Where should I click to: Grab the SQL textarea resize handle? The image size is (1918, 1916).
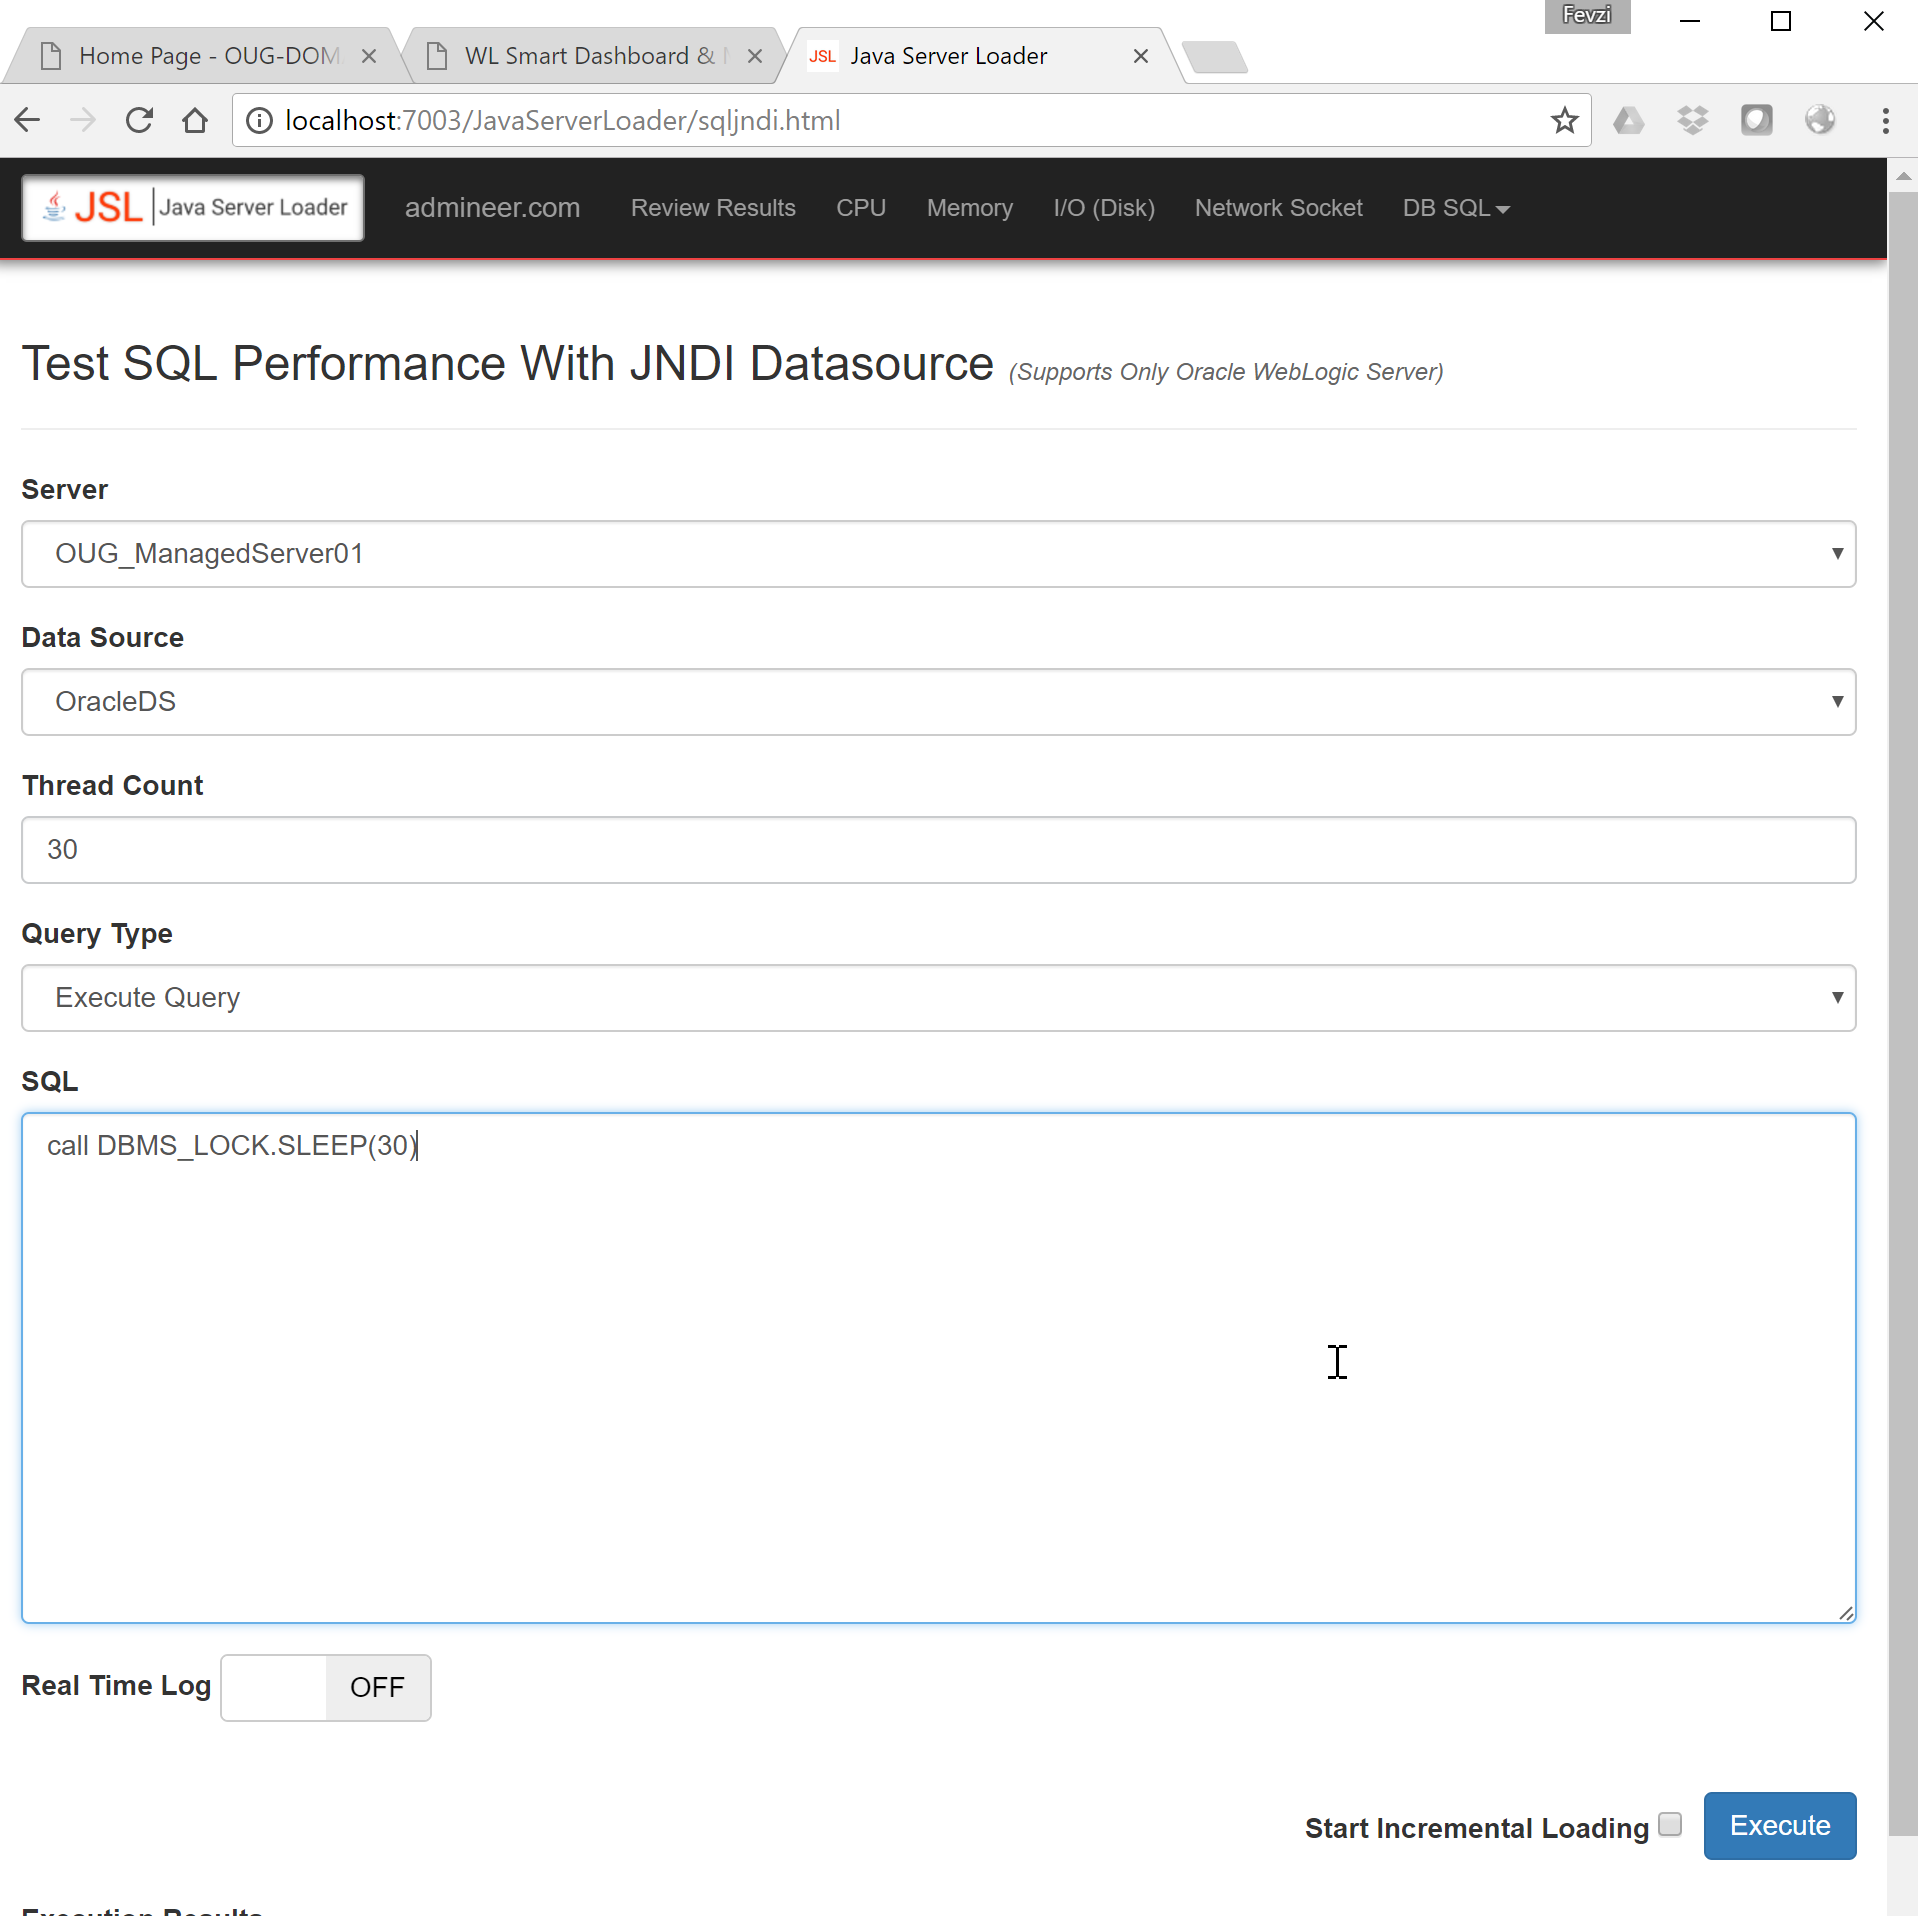pyautogui.click(x=1846, y=1613)
